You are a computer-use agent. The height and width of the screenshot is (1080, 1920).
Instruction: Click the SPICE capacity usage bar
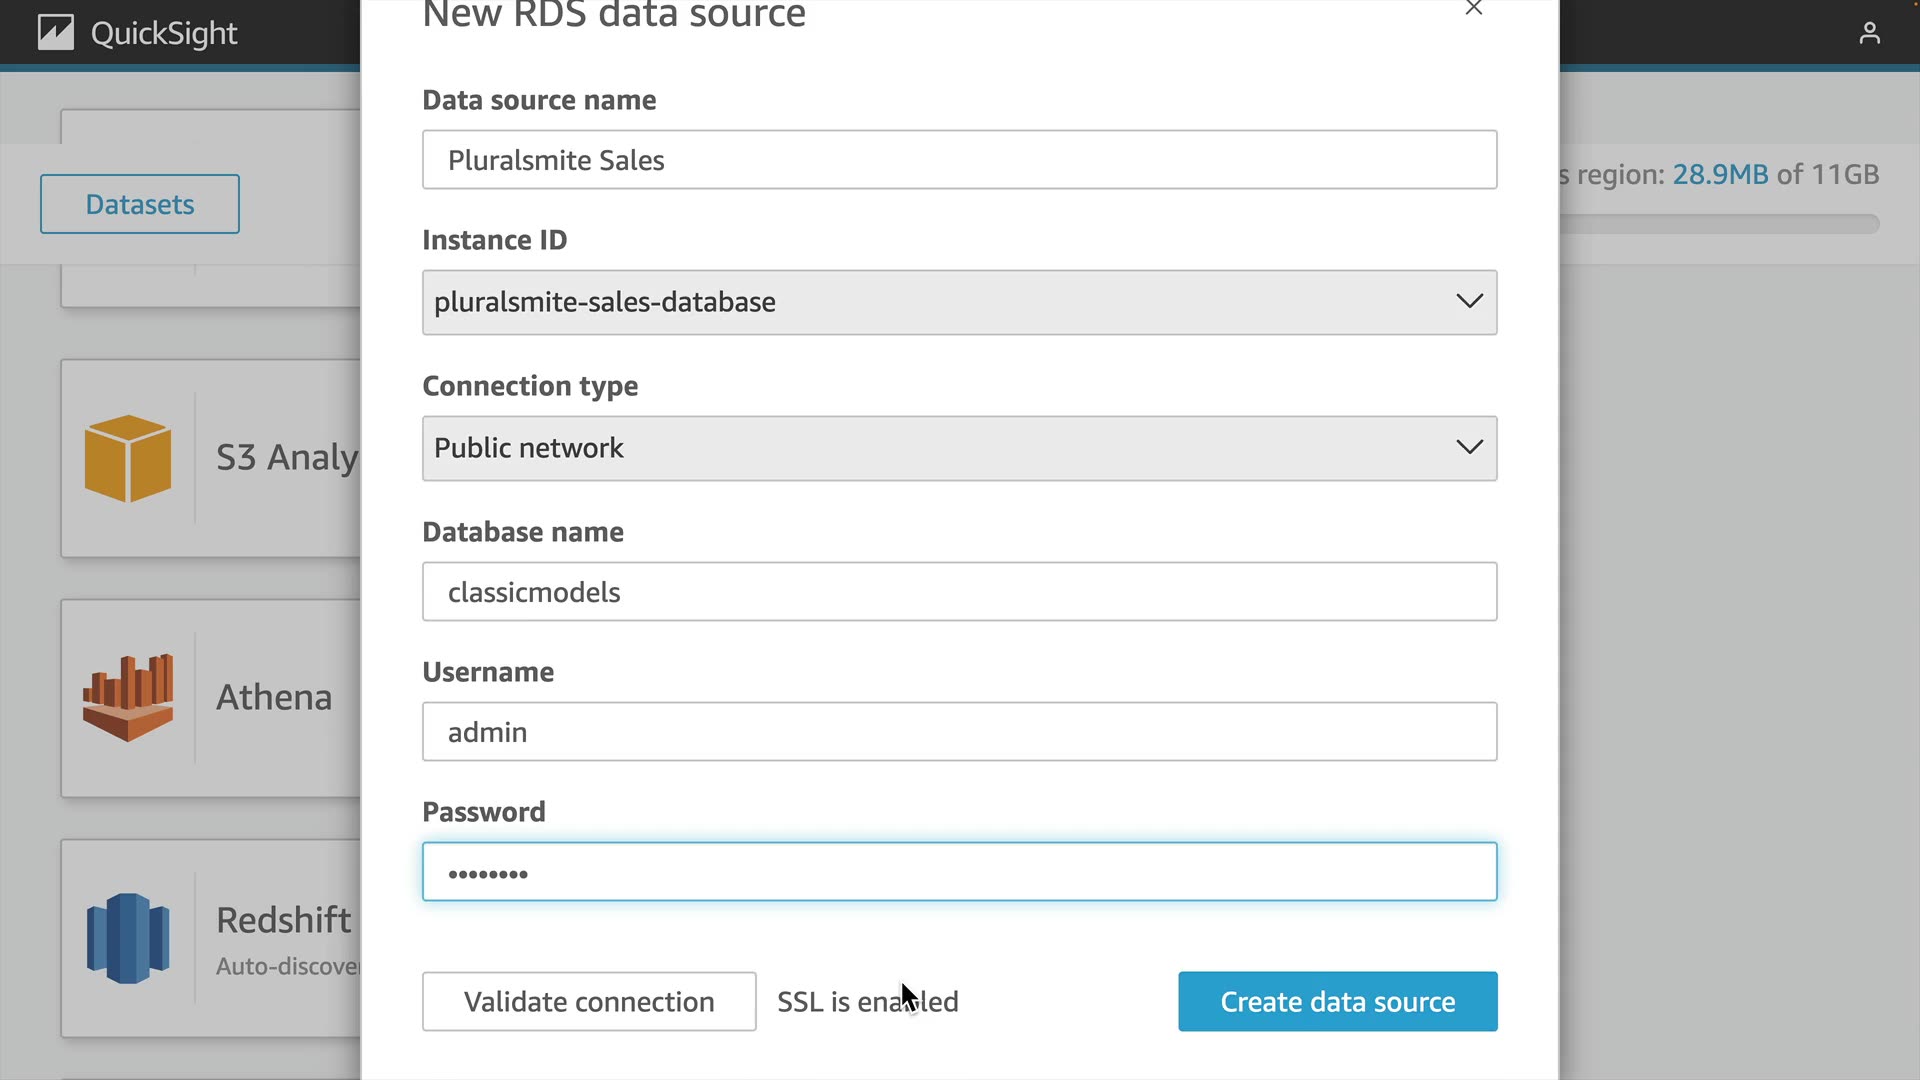click(1720, 224)
